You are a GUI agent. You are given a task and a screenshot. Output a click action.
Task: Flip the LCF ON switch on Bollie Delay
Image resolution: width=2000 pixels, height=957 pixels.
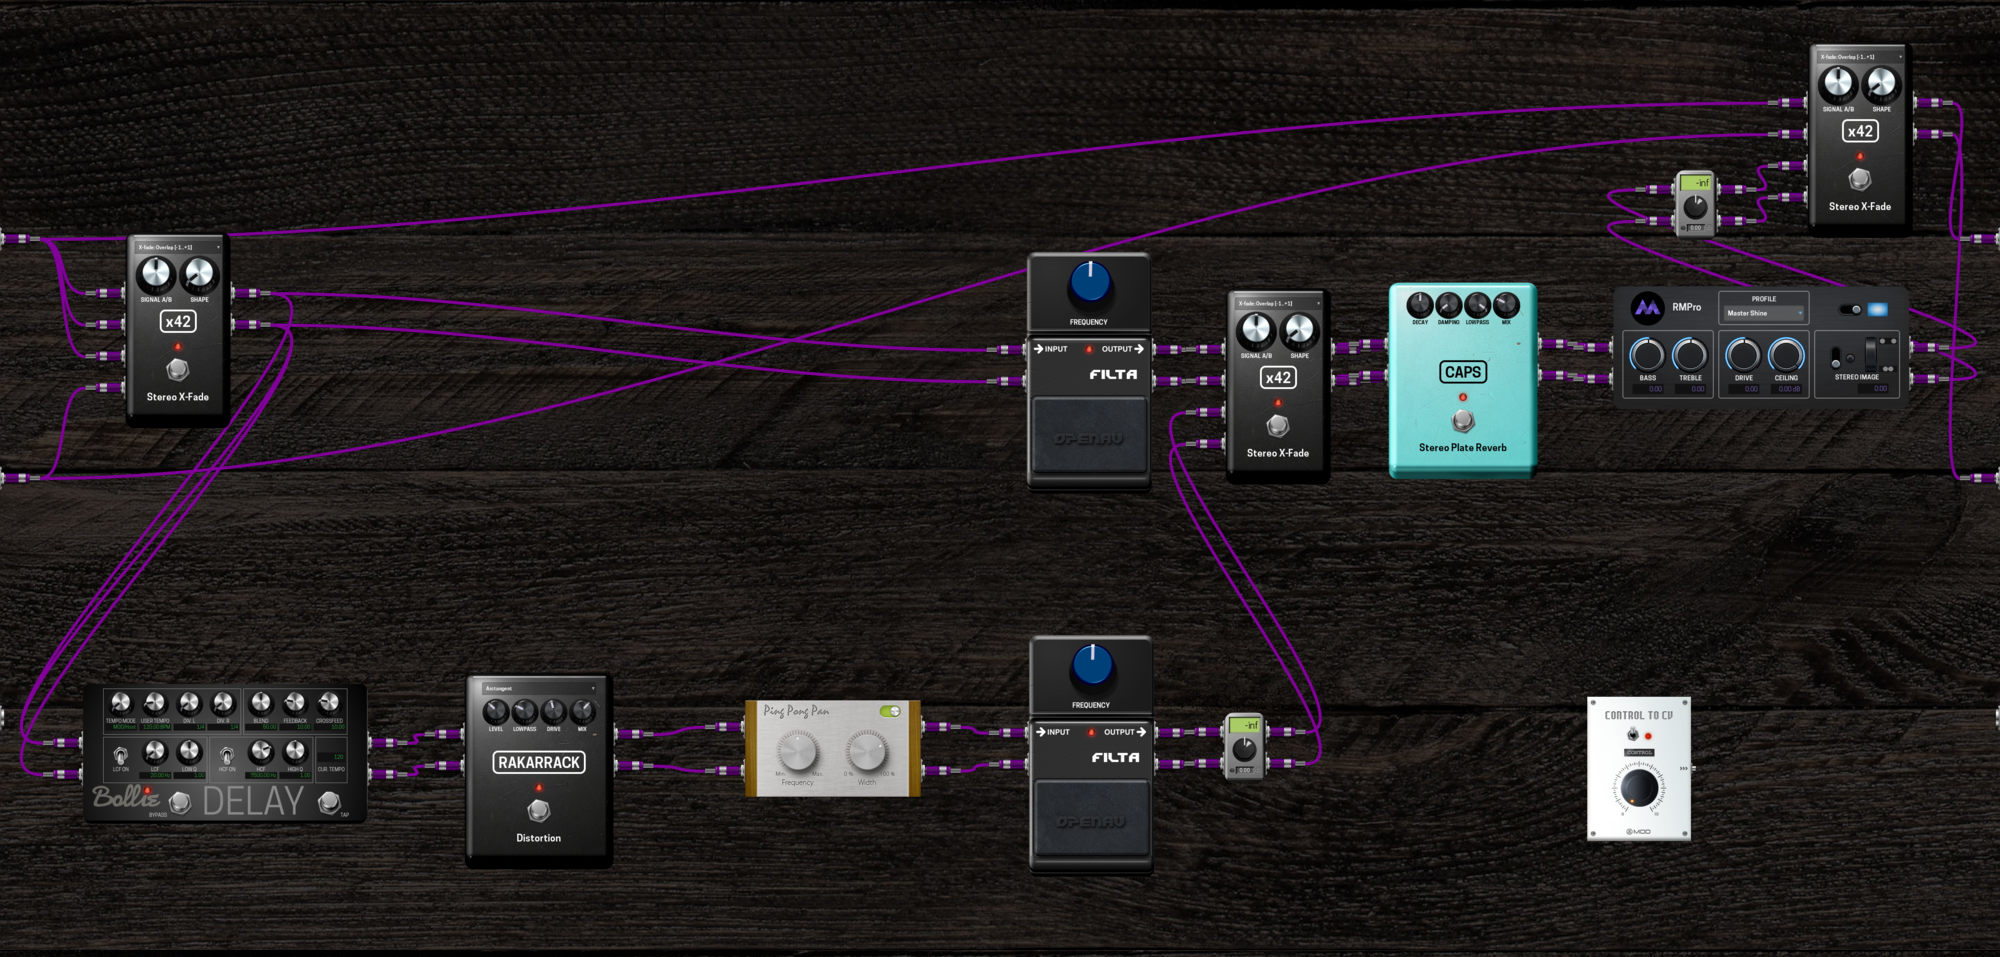coord(121,754)
